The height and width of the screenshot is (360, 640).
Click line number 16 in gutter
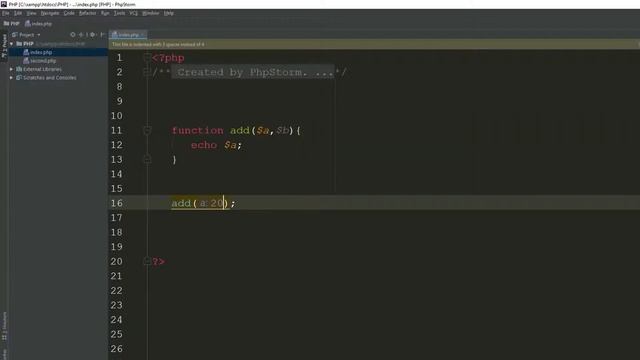[x=116, y=203]
